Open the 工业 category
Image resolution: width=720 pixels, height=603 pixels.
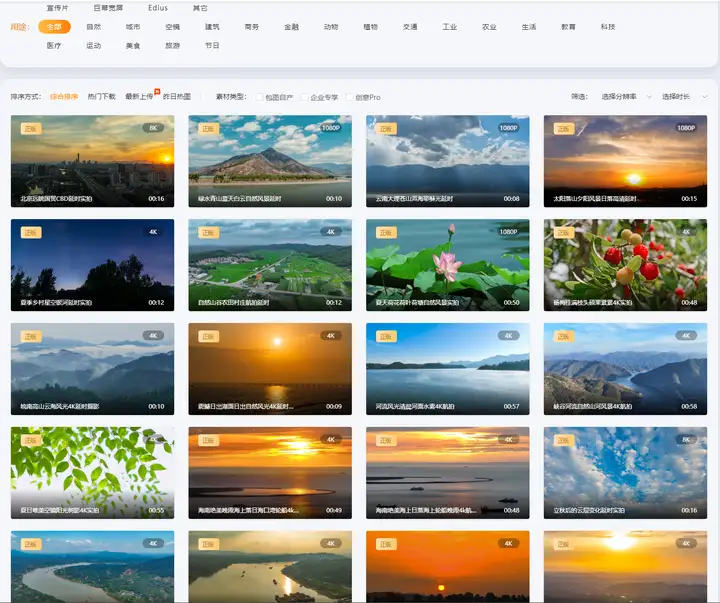point(450,27)
